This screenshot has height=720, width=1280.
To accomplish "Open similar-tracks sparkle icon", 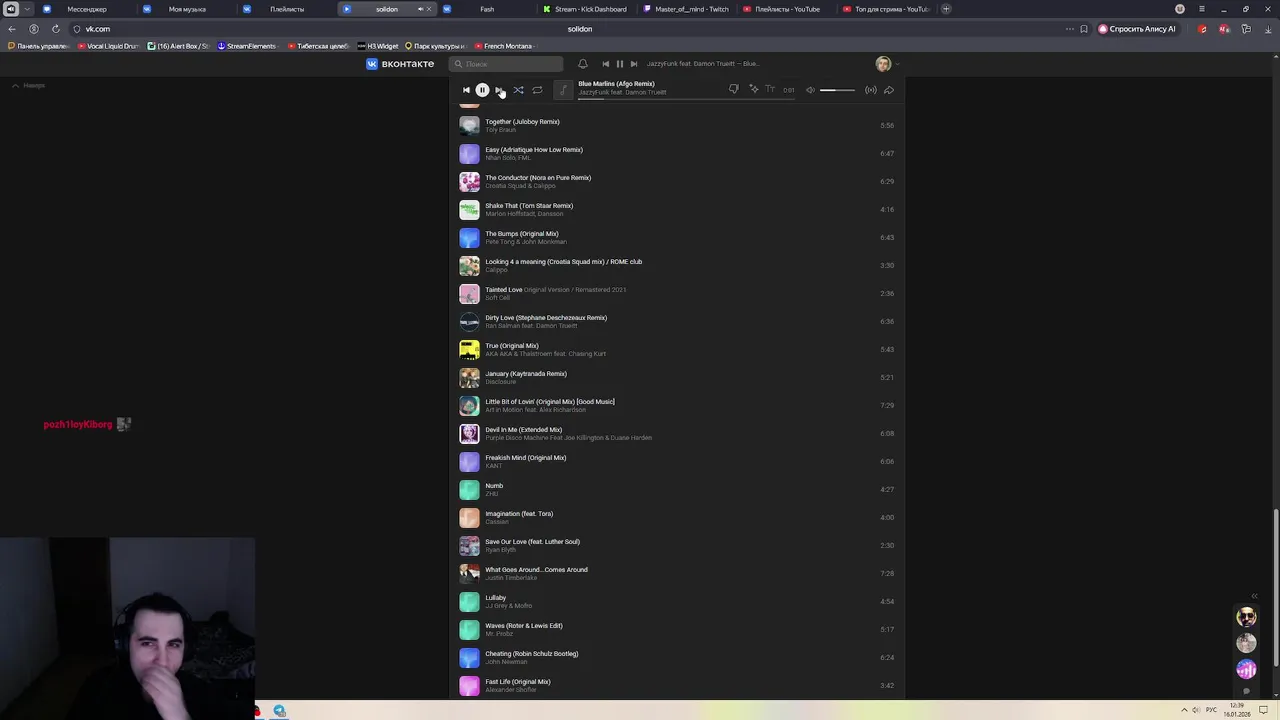I will pyautogui.click(x=753, y=90).
